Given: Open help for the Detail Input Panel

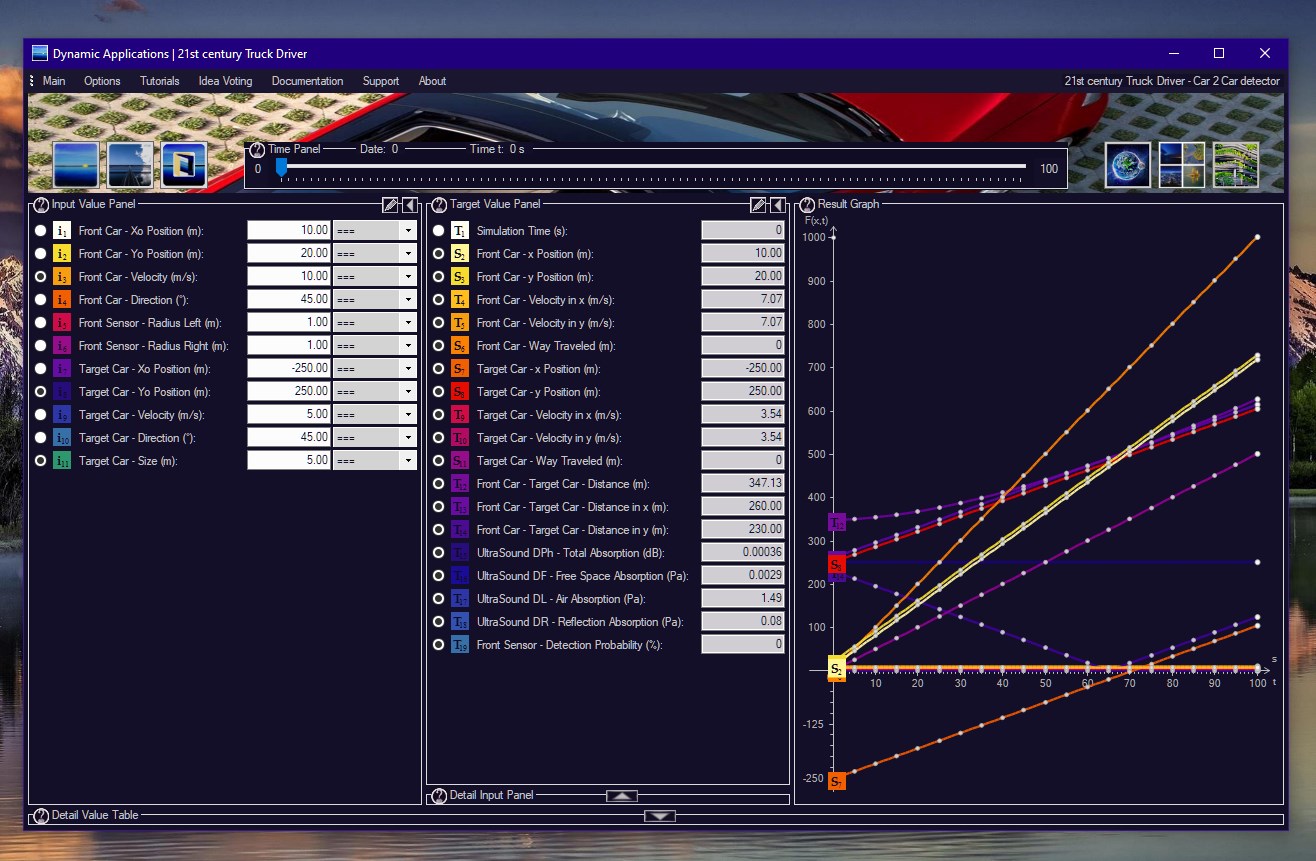Looking at the screenshot, I should [x=439, y=796].
